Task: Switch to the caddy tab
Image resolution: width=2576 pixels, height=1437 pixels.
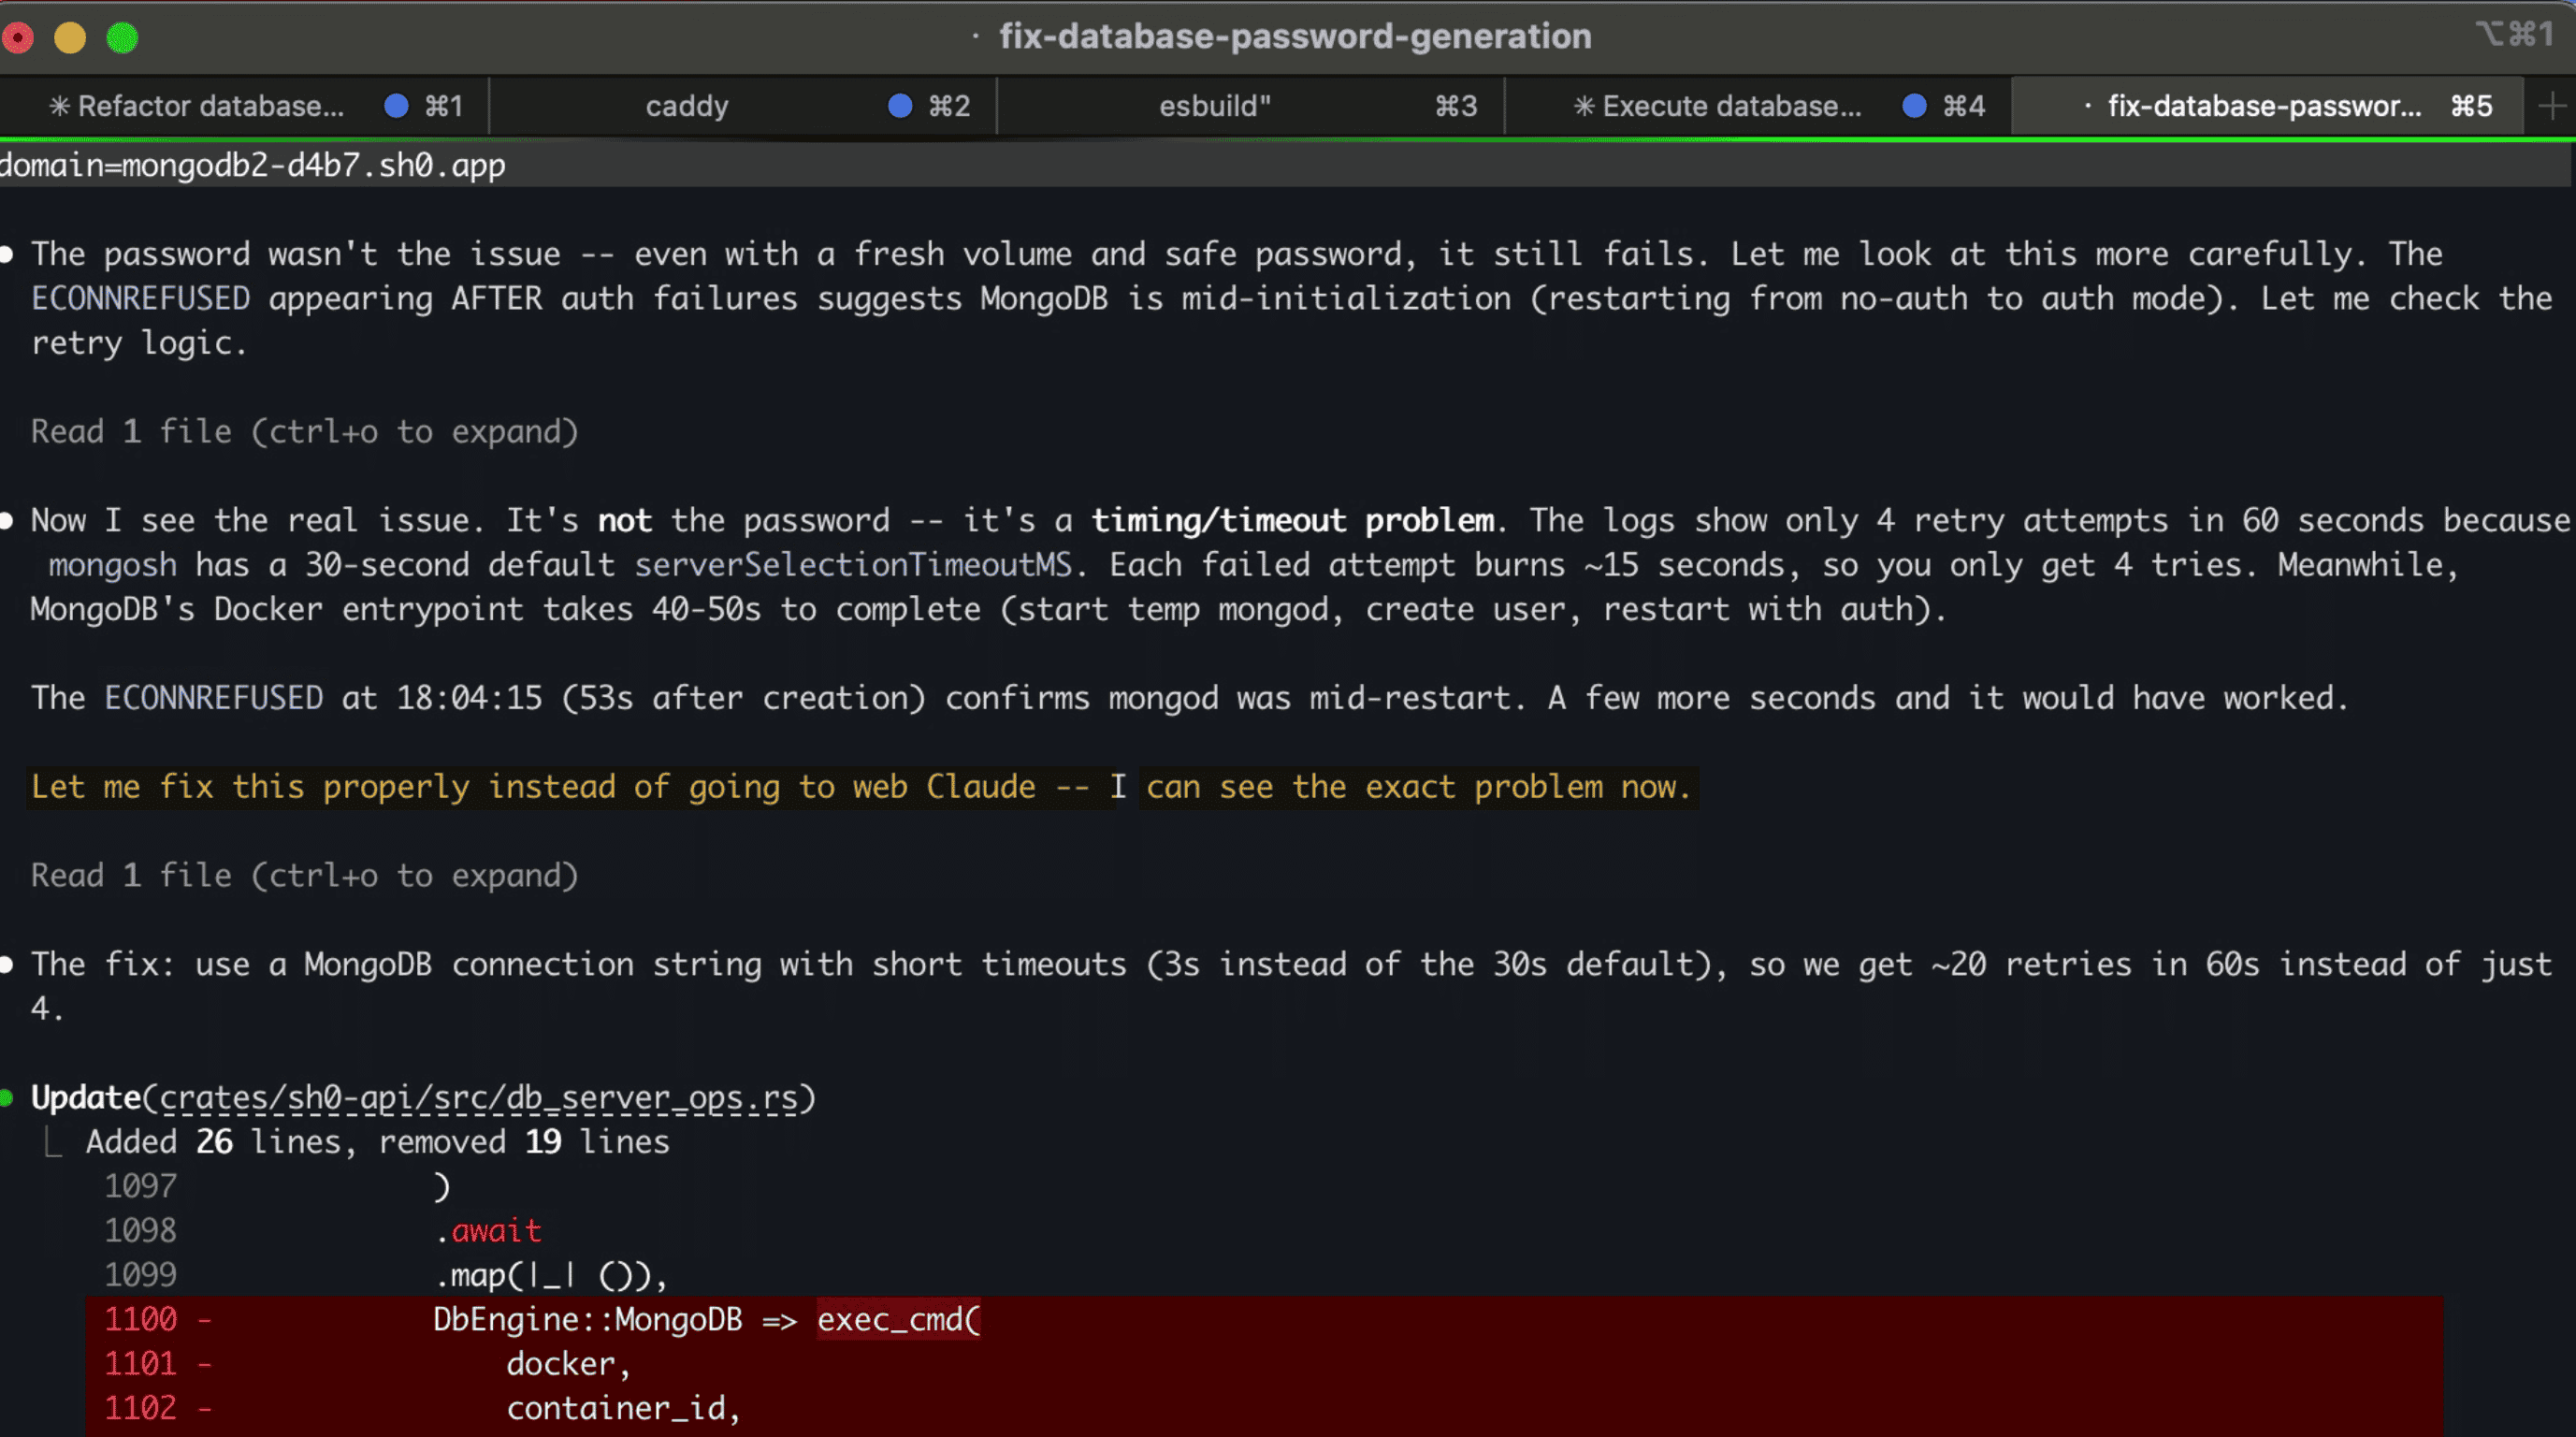Action: tap(687, 105)
